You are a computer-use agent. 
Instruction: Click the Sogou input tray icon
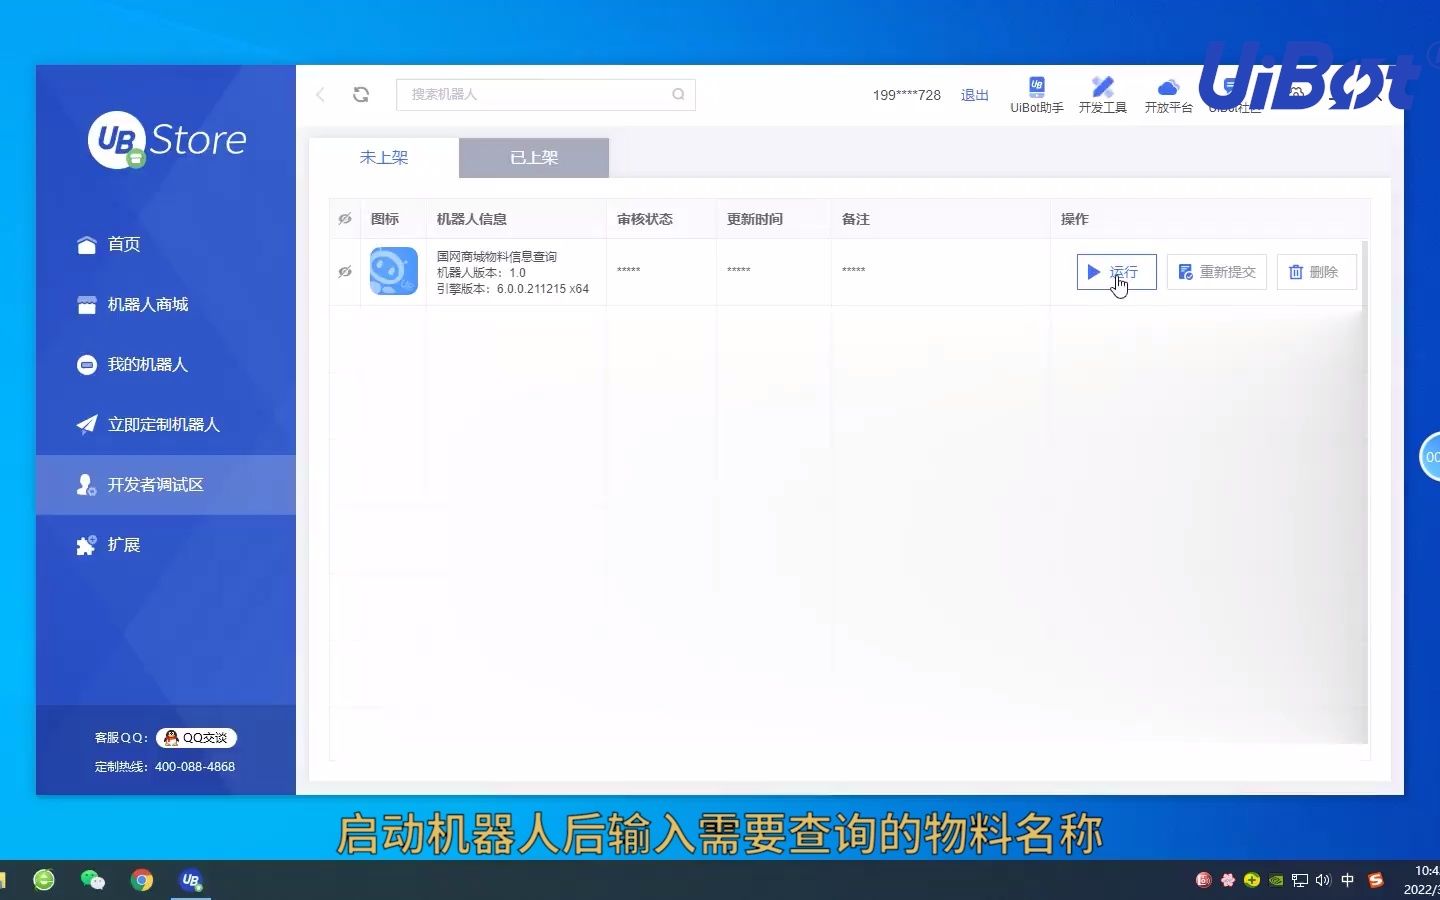[x=1376, y=880]
